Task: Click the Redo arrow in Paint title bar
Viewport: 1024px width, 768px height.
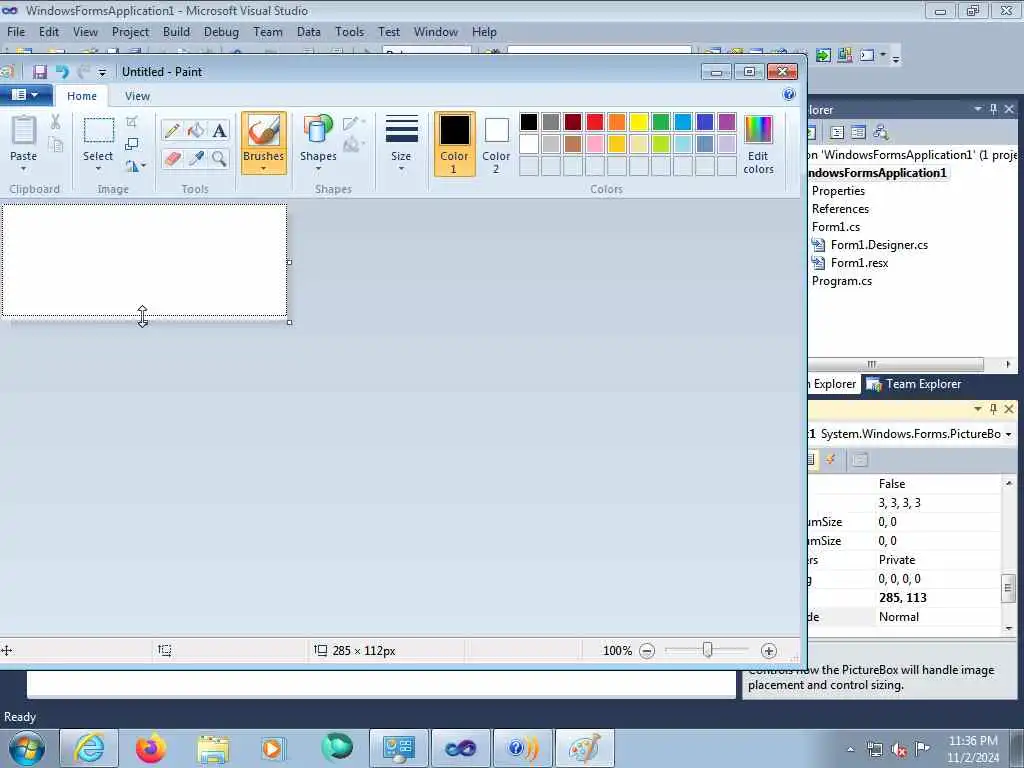Action: (83, 72)
